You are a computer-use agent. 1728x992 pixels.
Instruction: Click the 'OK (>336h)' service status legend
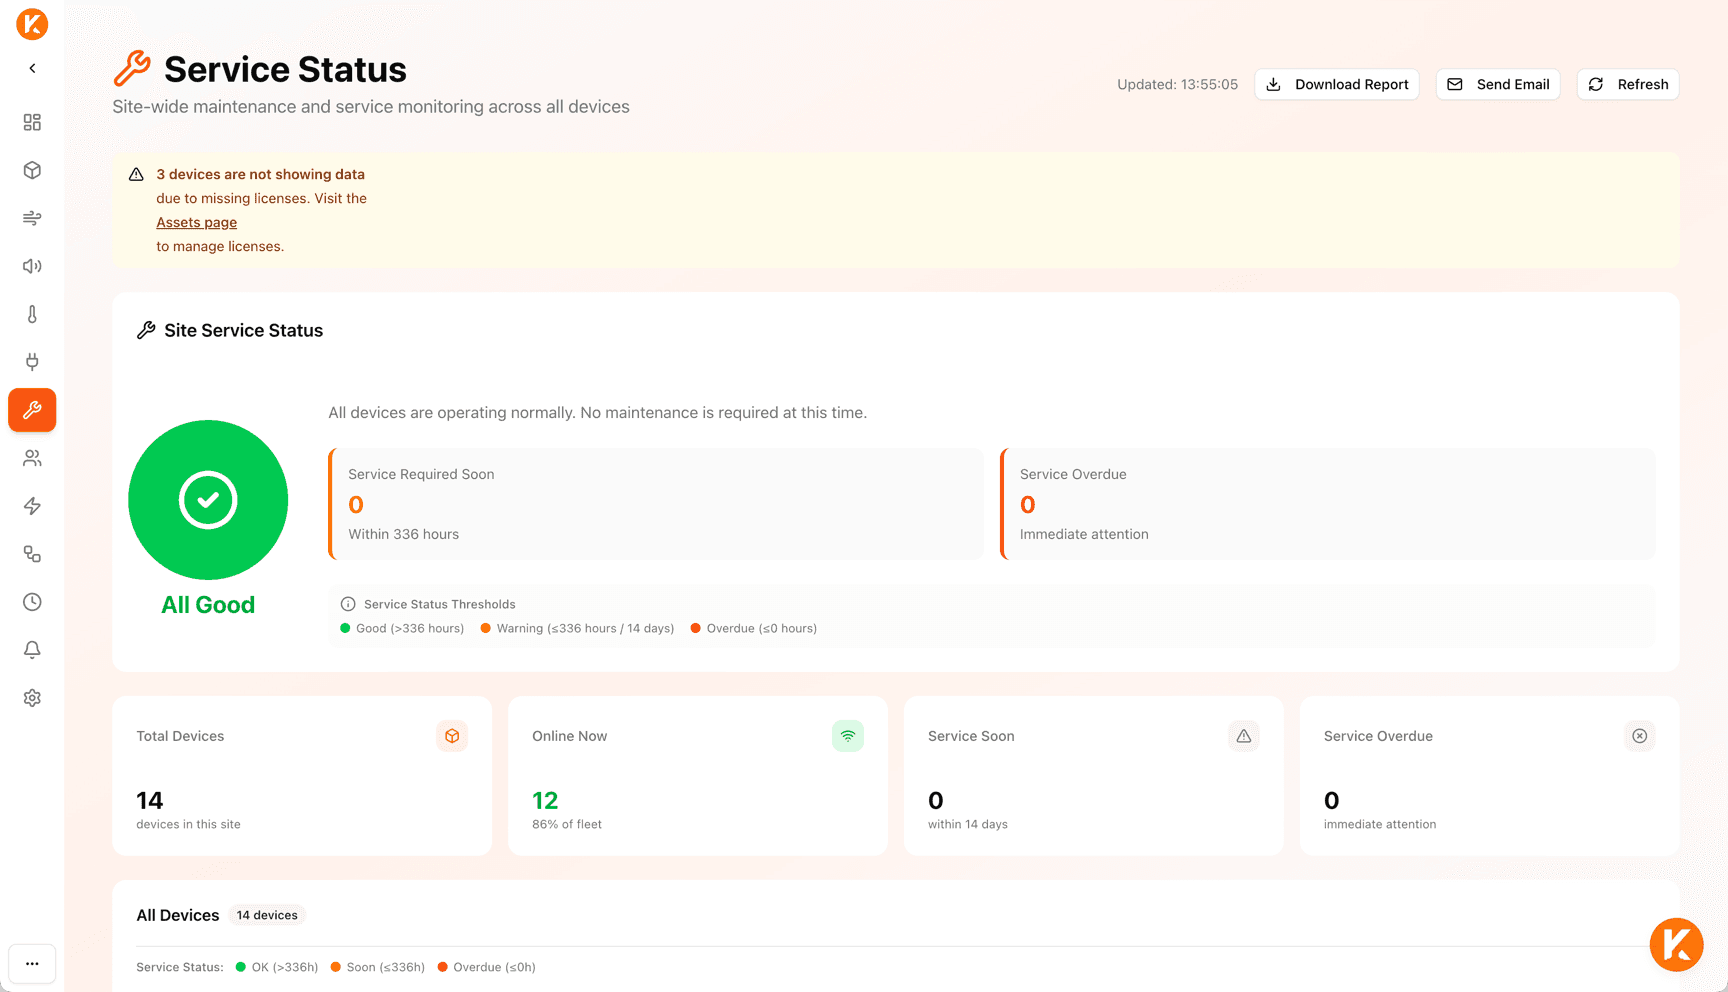point(277,967)
